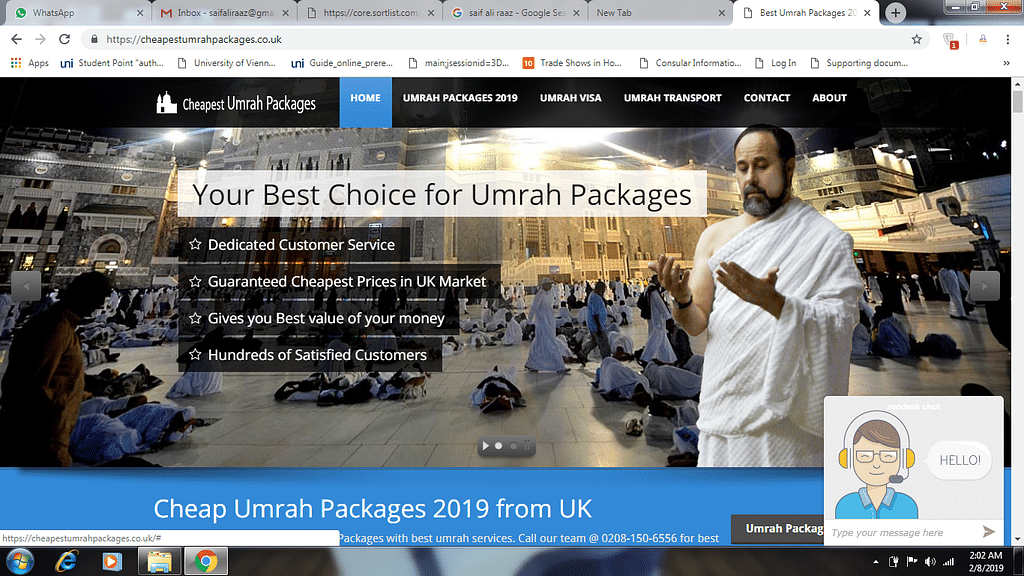The height and width of the screenshot is (576, 1024).
Task: Open Windows Media Player from the taskbar
Action: pos(113,561)
